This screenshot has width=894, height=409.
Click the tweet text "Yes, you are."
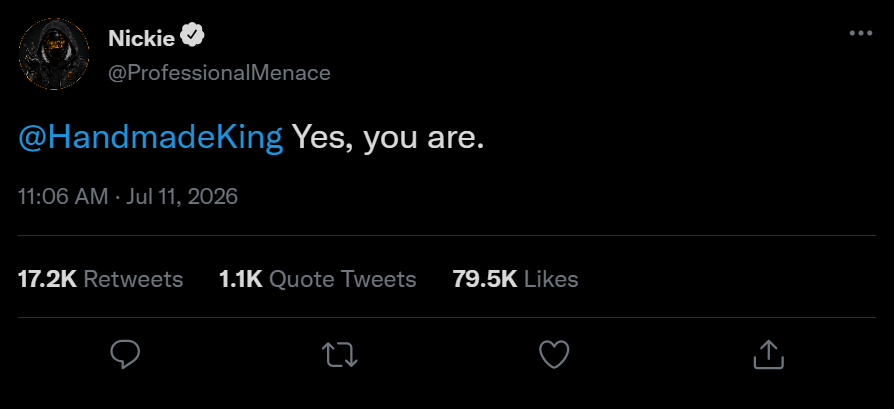[x=388, y=137]
